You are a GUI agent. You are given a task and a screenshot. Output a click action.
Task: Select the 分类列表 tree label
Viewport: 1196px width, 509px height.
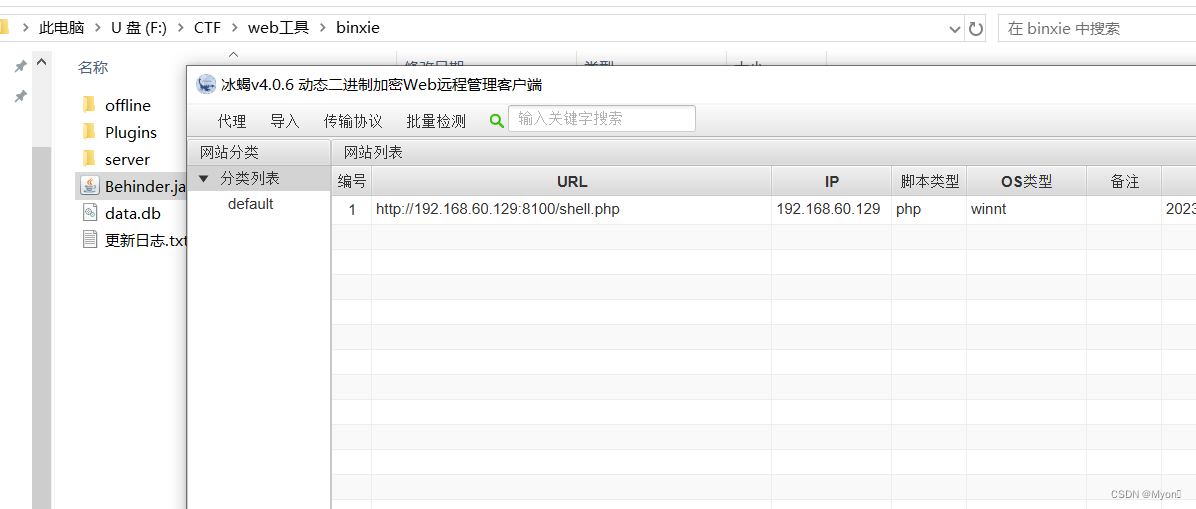click(x=250, y=179)
